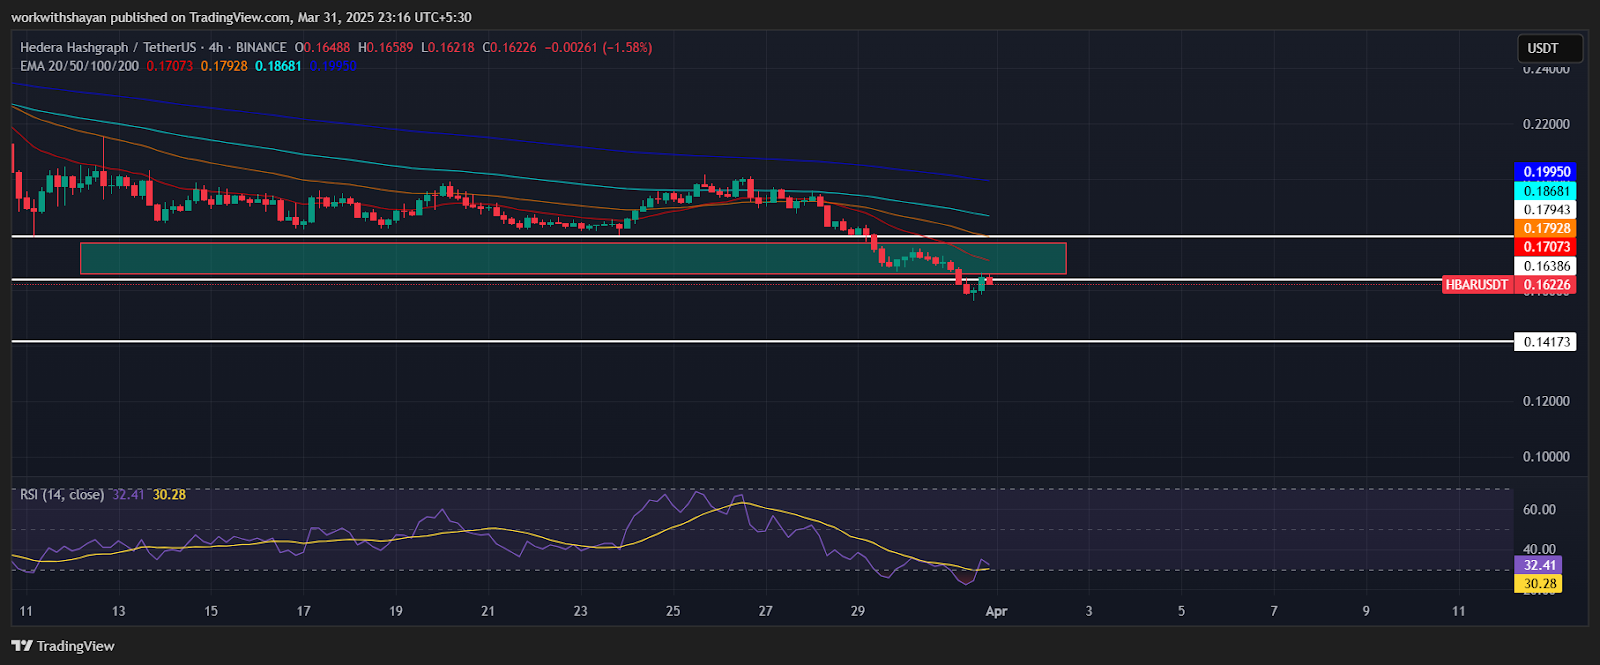The height and width of the screenshot is (665, 1600).
Task: Click the TradingView logo icon
Action: [x=21, y=646]
